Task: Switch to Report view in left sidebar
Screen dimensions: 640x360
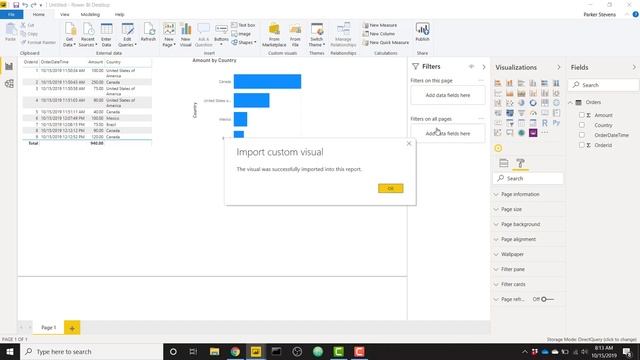Action: coord(9,66)
